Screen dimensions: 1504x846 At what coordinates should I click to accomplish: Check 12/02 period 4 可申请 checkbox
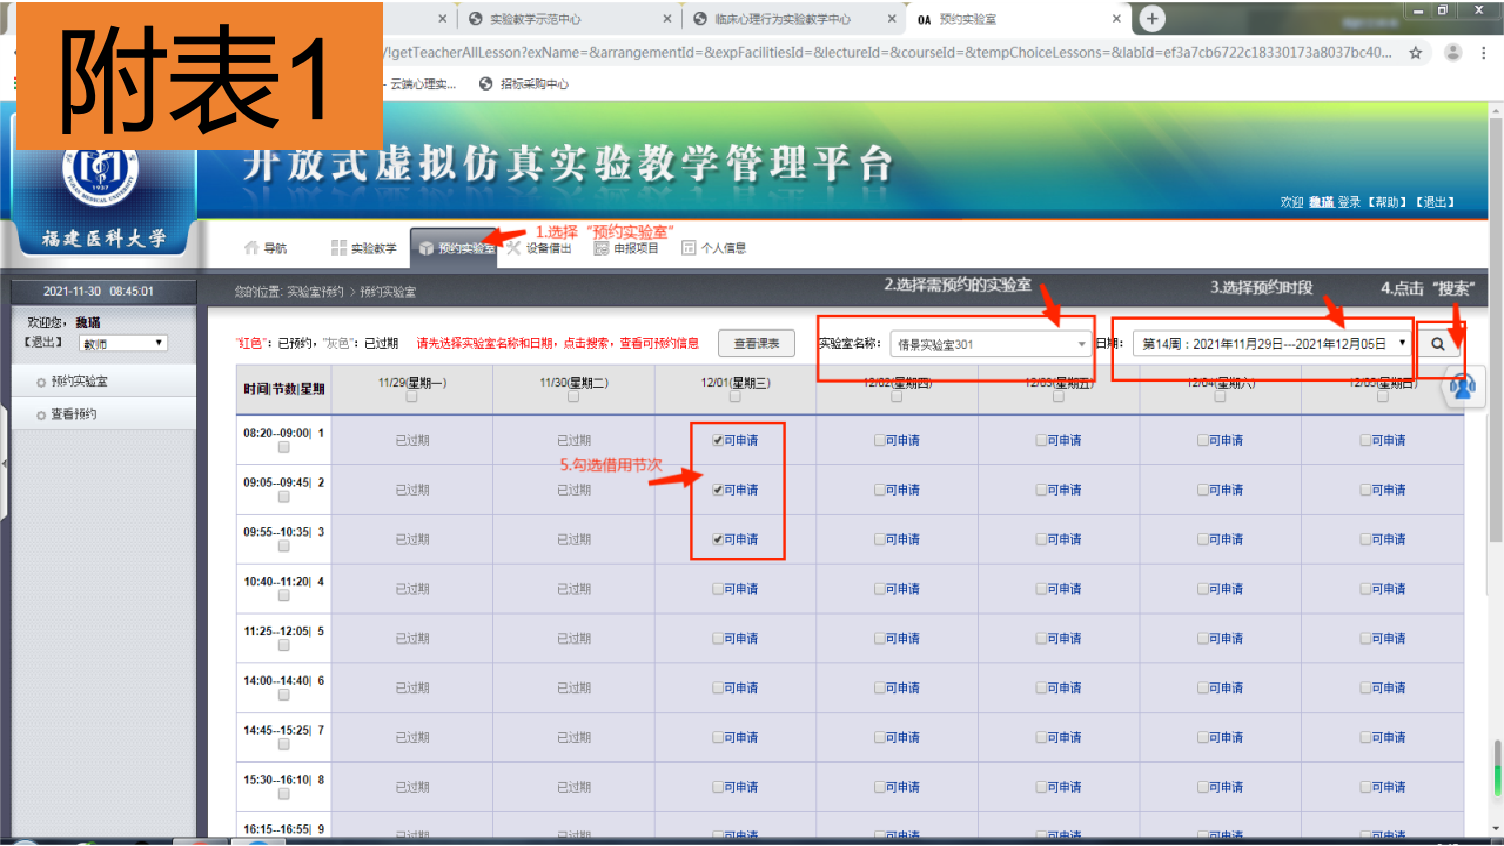tap(879, 589)
